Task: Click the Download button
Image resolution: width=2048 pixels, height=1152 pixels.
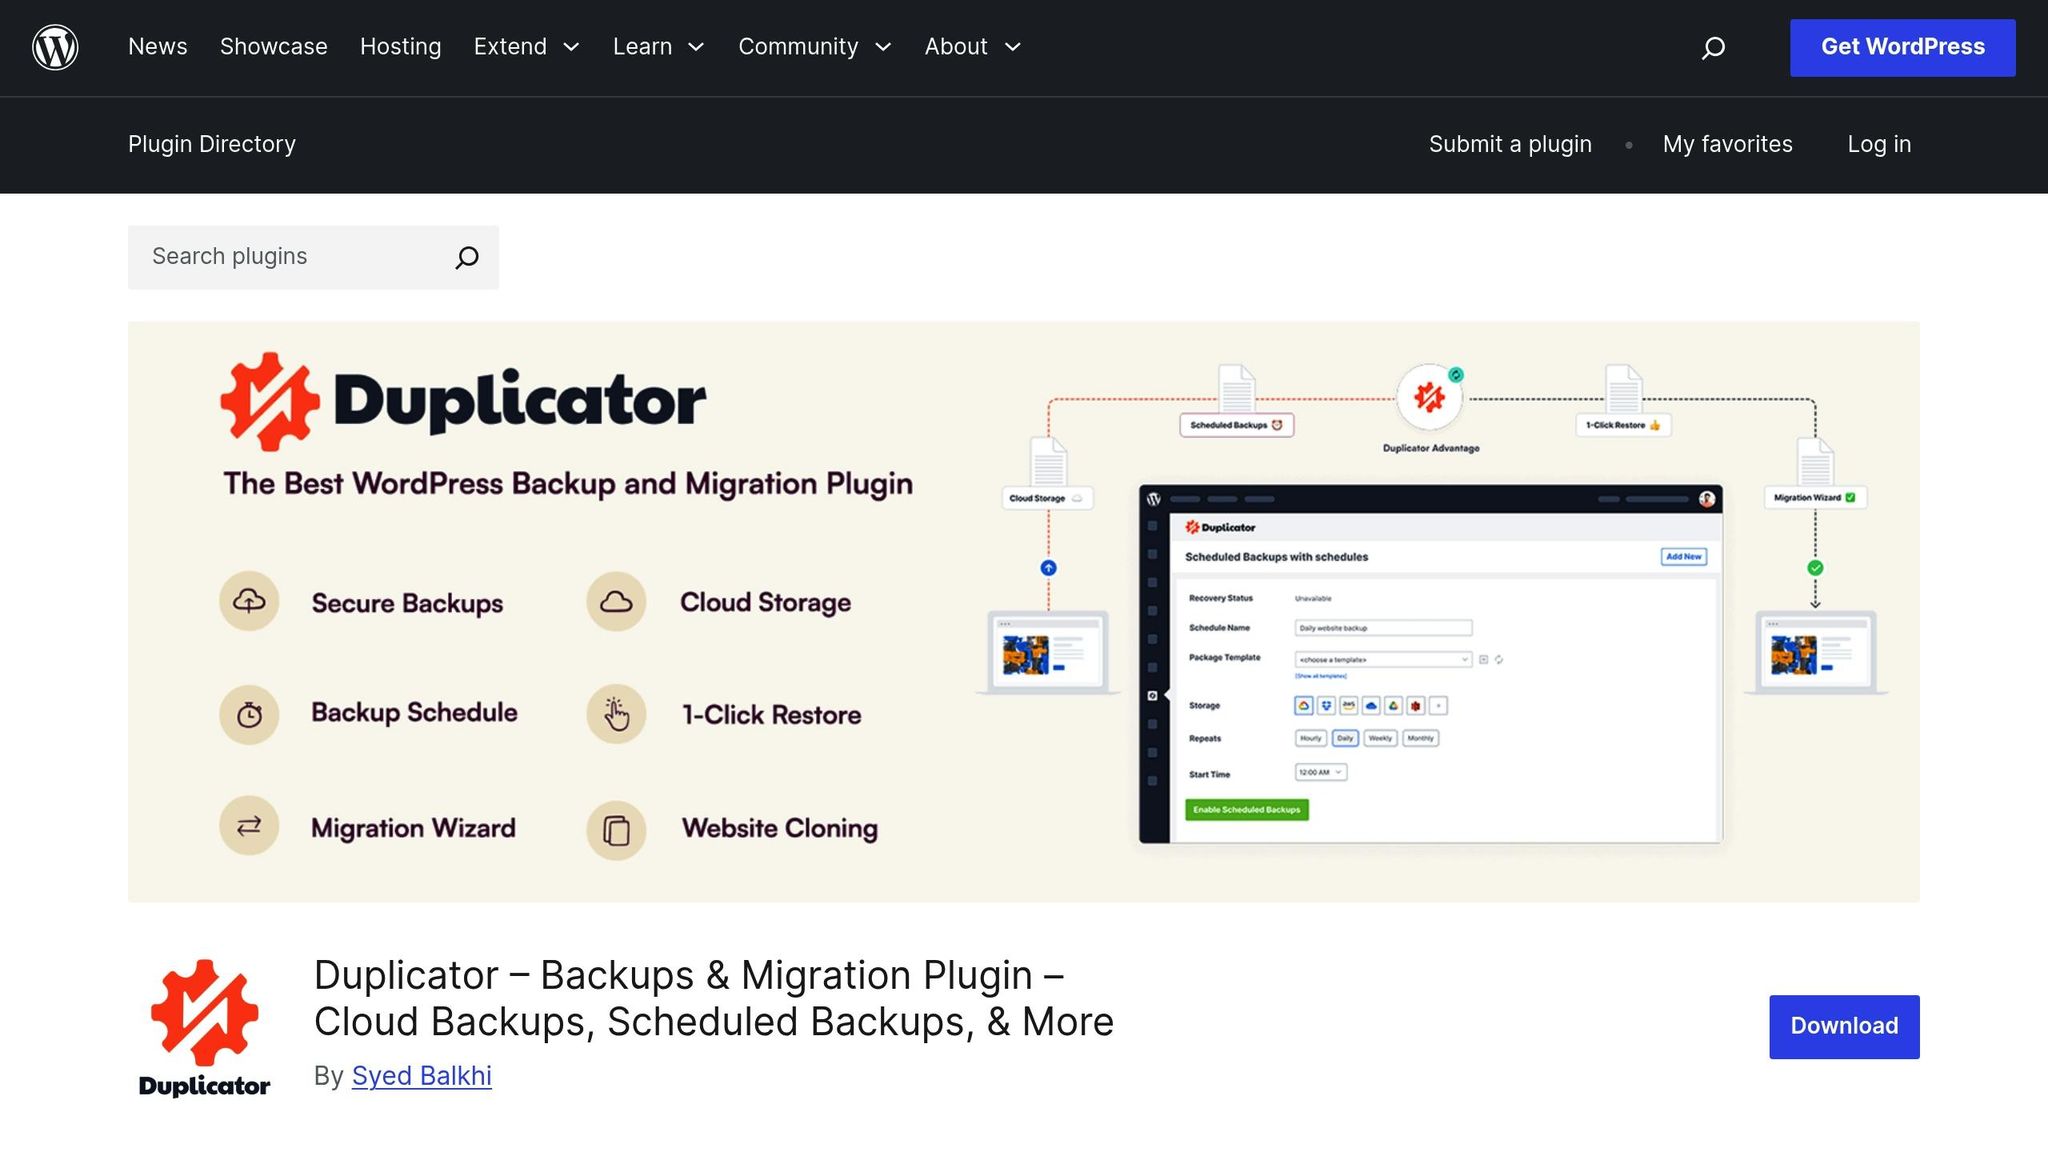Action: tap(1844, 1026)
